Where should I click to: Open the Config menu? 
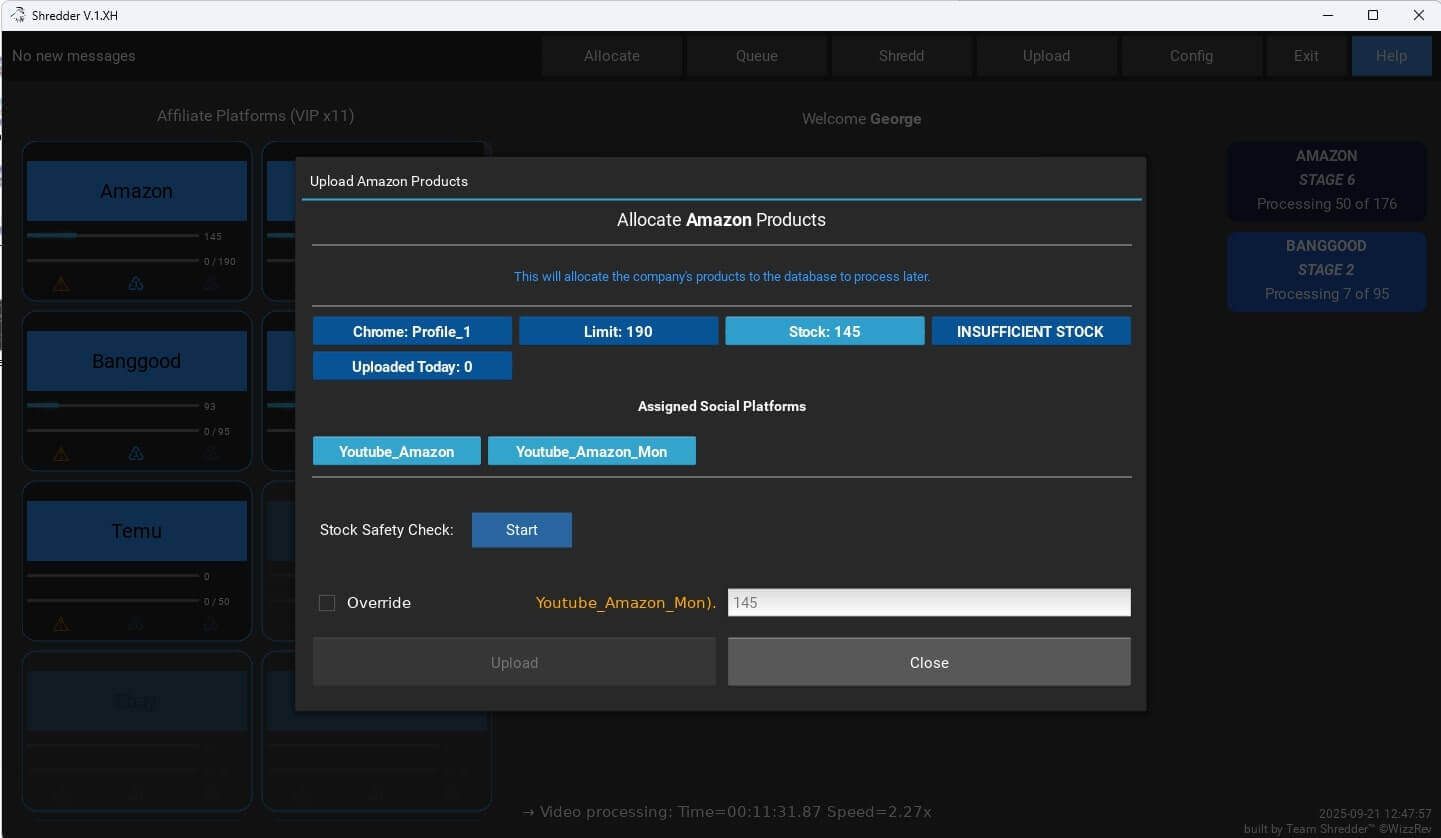click(1191, 56)
